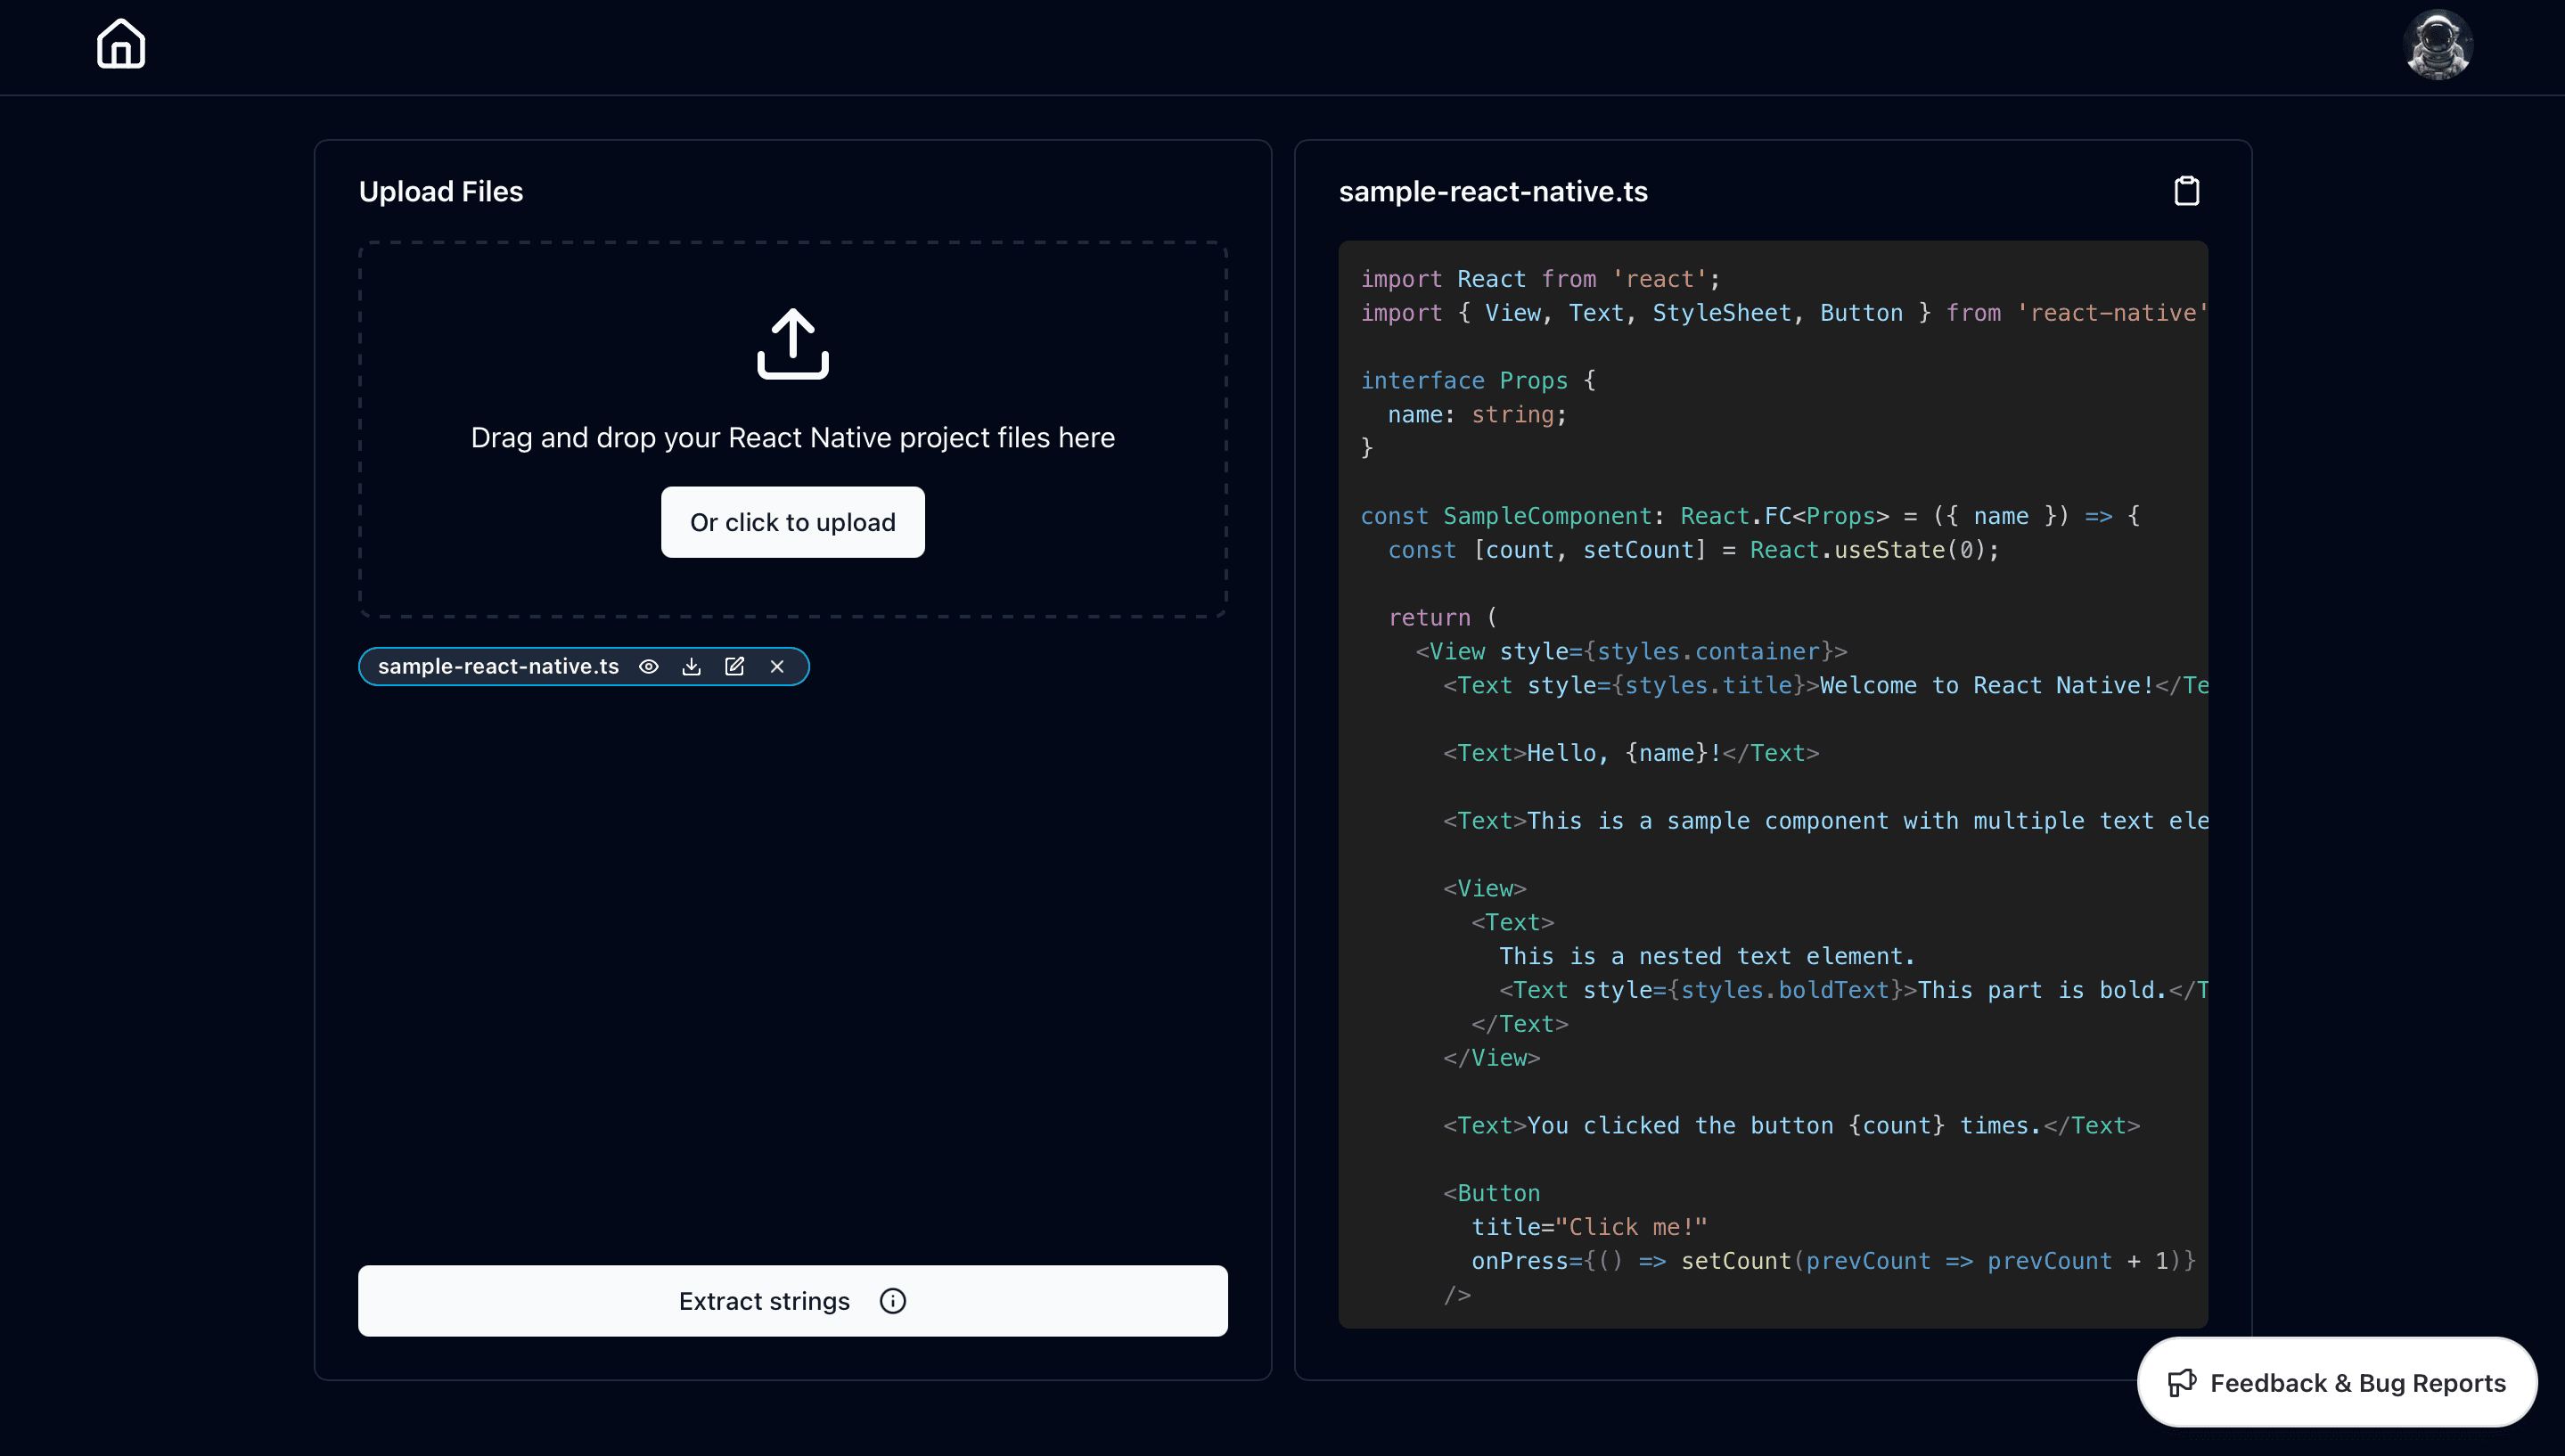Click Or click to upload button

[x=792, y=521]
